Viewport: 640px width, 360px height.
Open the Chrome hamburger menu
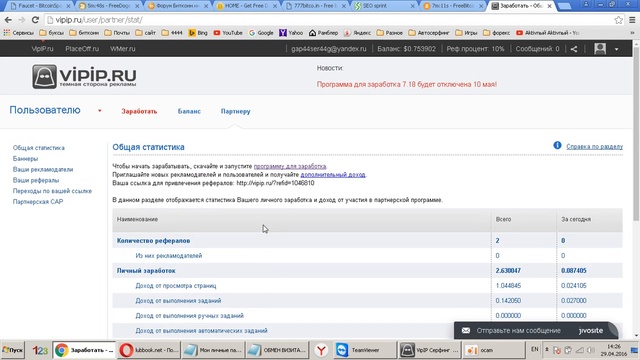coord(632,20)
